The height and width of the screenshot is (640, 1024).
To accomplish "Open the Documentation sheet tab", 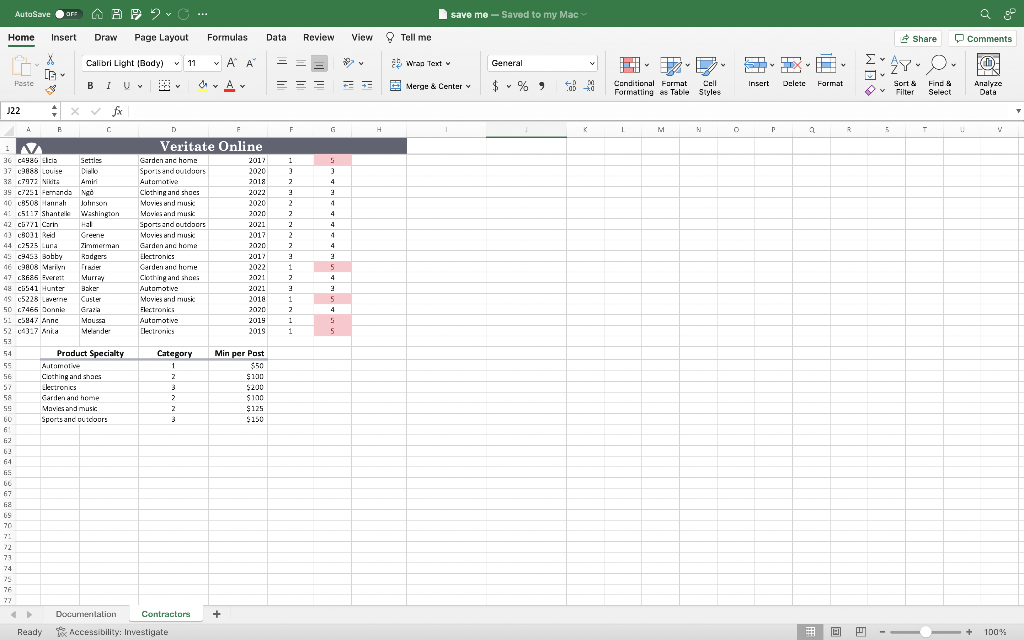I will (86, 614).
